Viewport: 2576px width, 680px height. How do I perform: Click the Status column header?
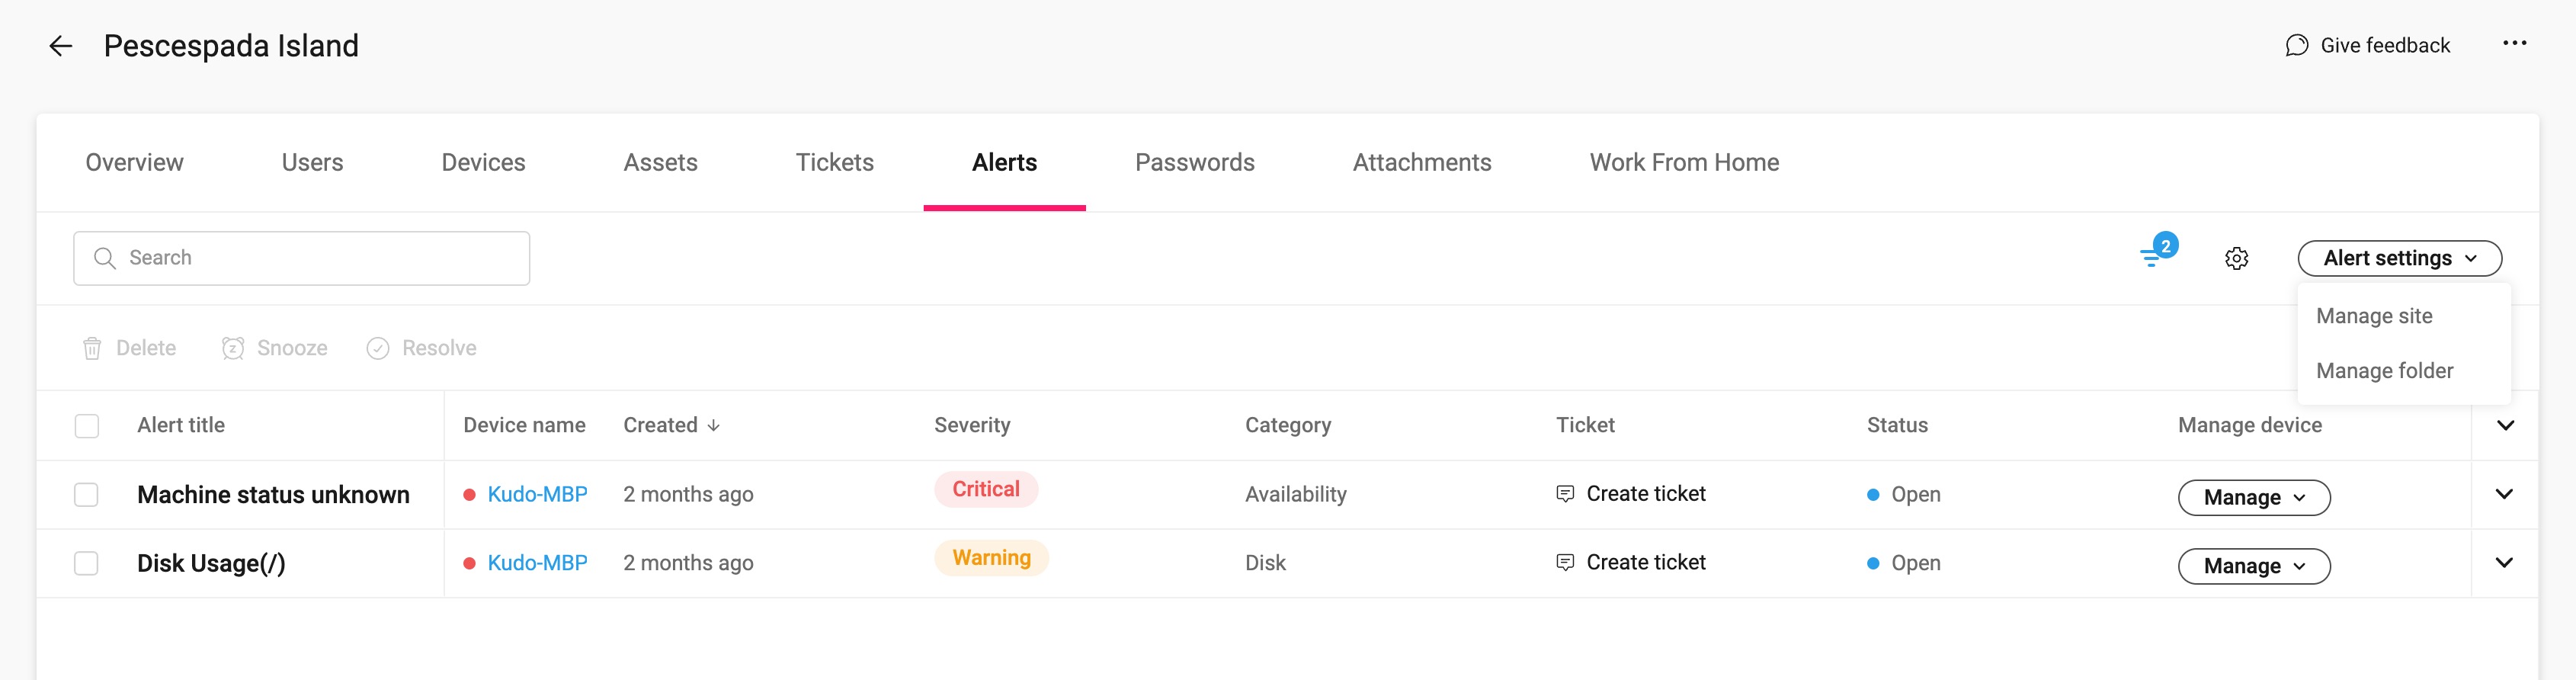(1897, 425)
